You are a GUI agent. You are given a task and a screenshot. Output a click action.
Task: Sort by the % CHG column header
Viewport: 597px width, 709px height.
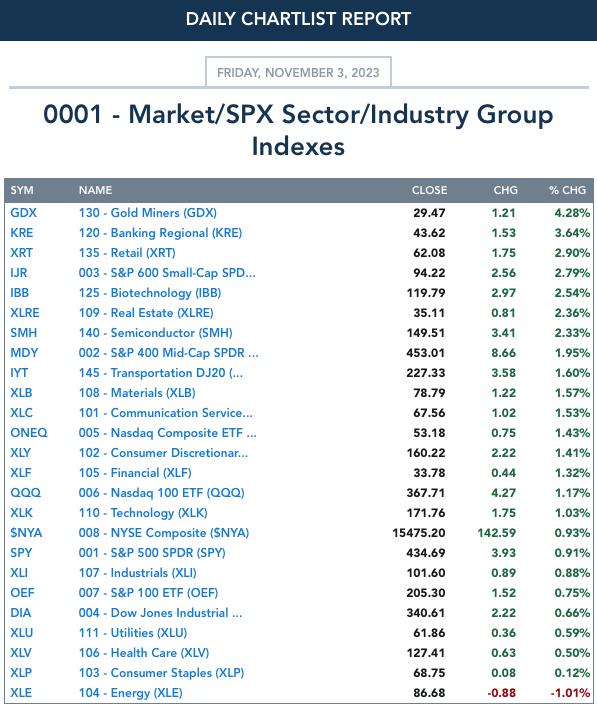(x=568, y=190)
